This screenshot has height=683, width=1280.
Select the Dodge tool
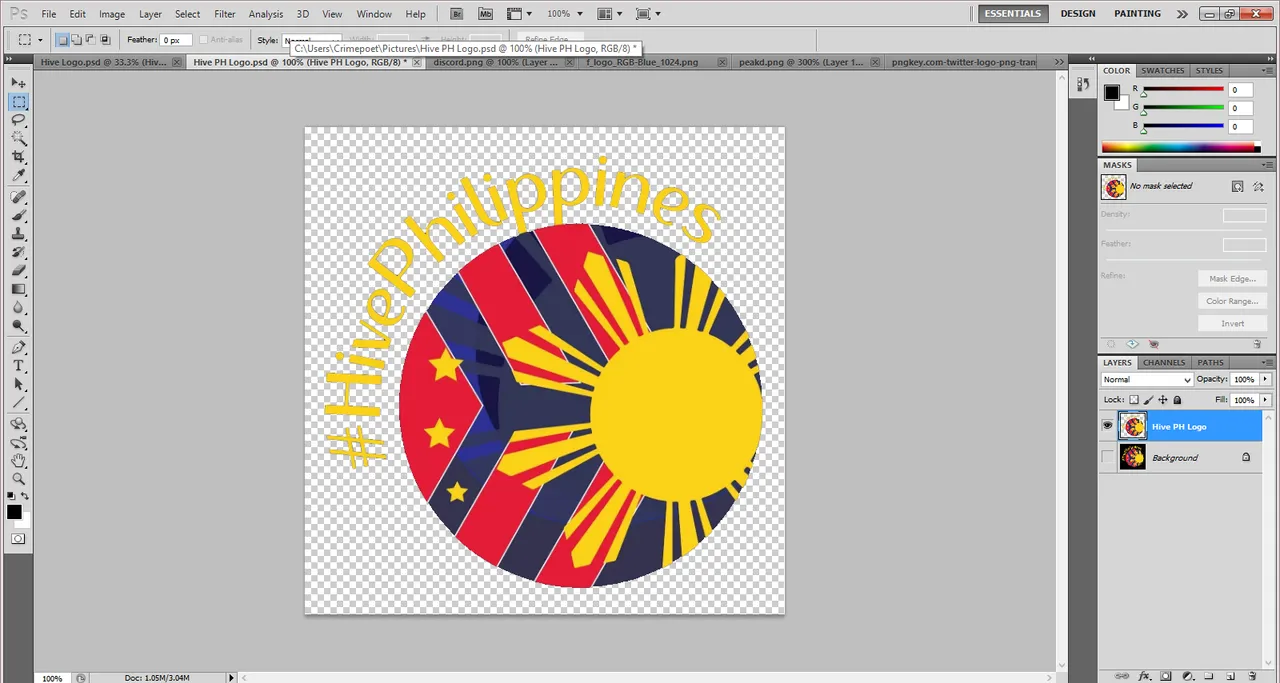18,326
